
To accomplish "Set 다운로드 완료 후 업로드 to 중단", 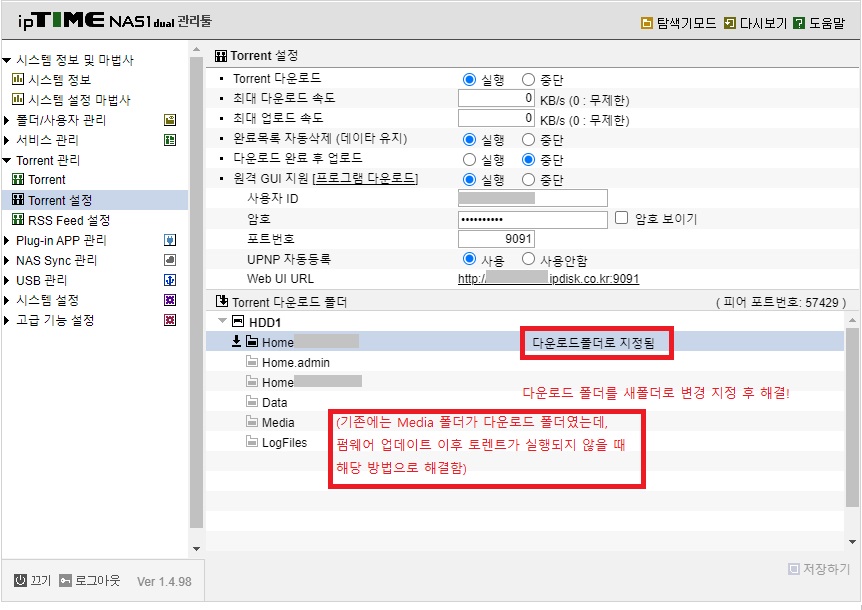I will (528, 160).
